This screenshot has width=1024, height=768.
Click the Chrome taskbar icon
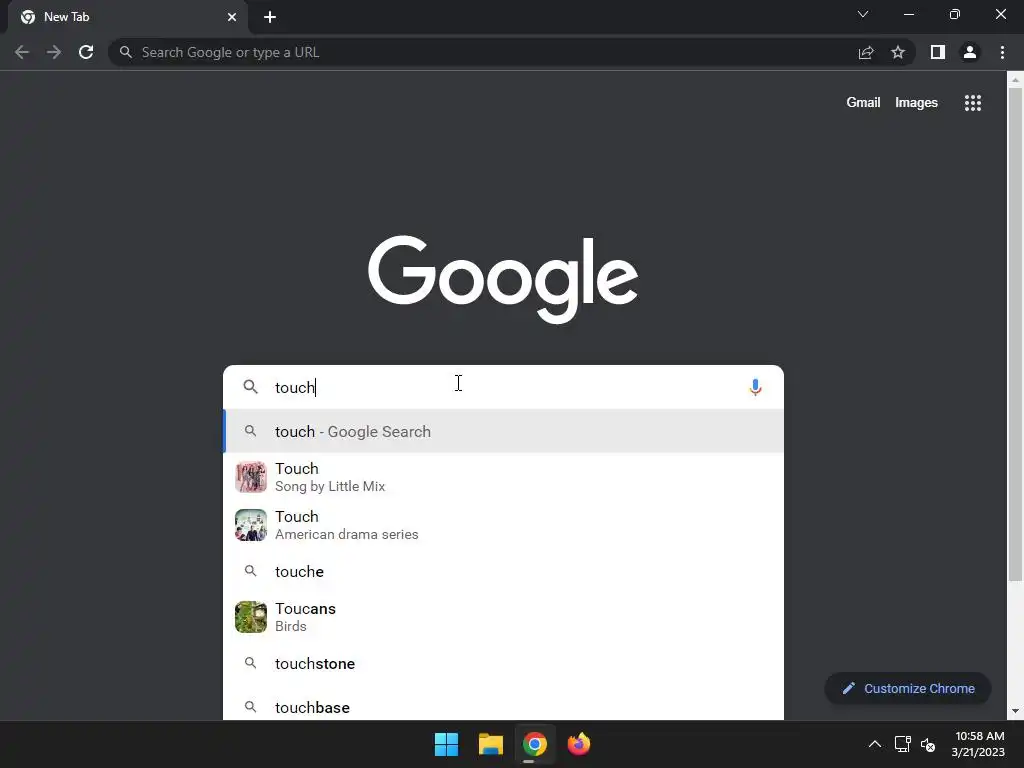[x=534, y=744]
